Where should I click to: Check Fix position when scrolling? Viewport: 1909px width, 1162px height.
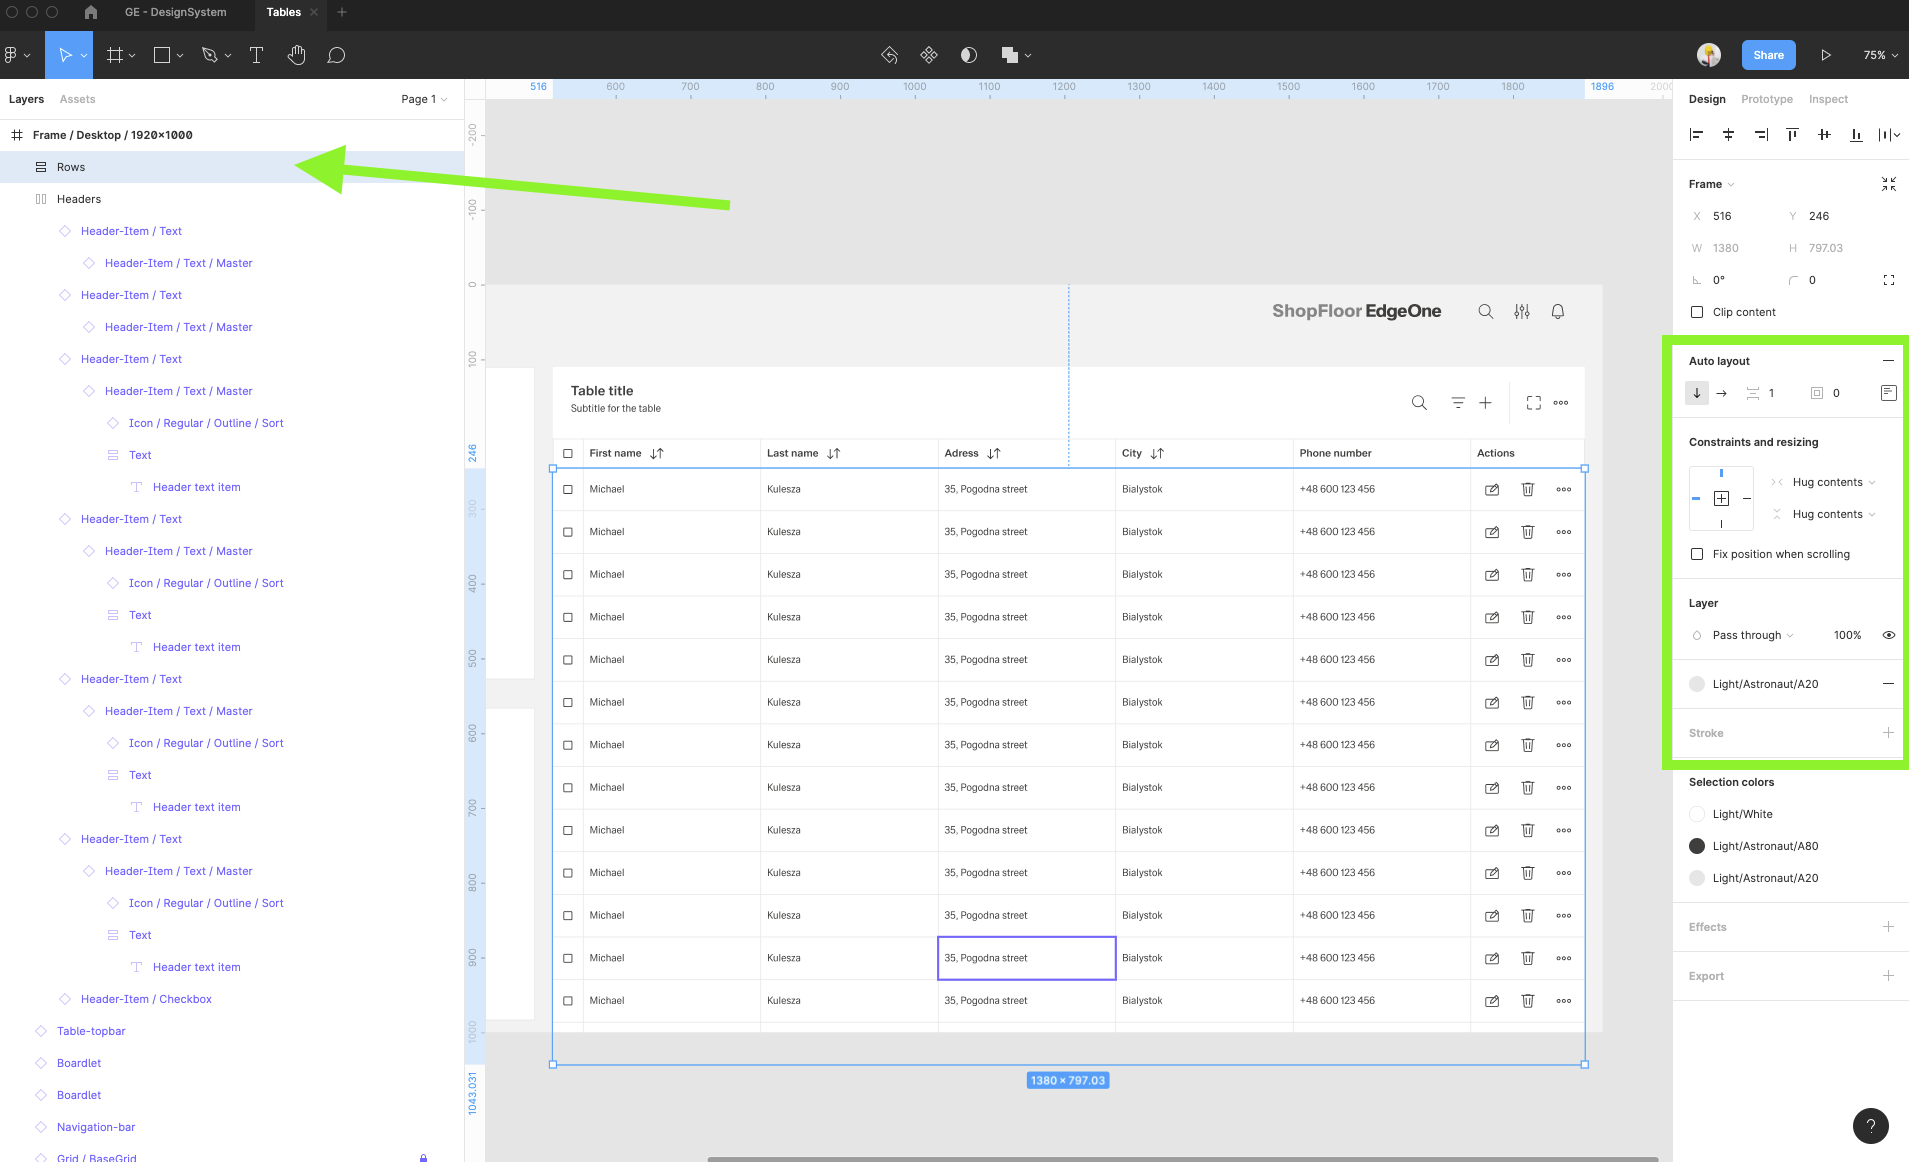tap(1697, 554)
